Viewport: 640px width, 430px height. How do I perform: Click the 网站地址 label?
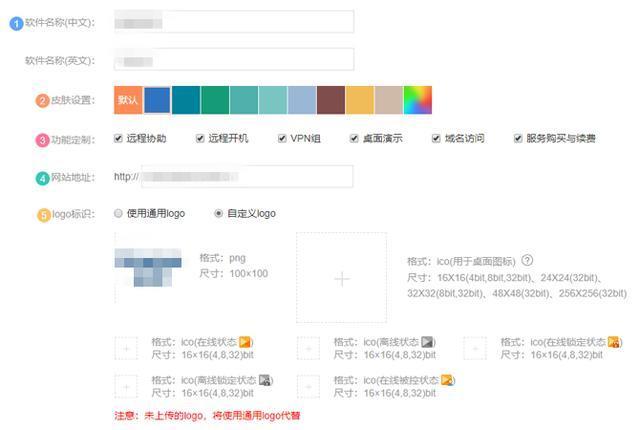tap(73, 177)
